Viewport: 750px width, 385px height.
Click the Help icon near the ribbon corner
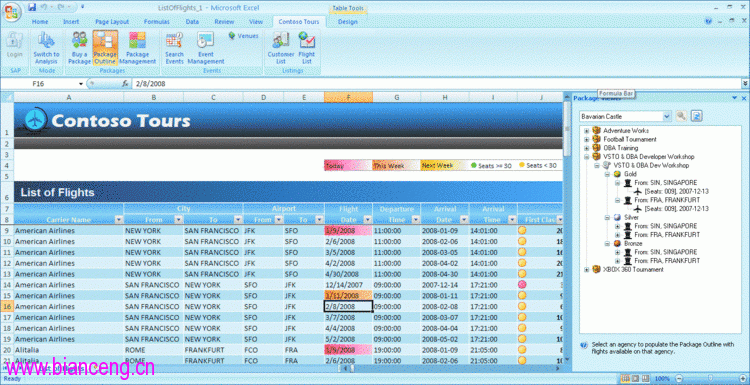[708, 22]
